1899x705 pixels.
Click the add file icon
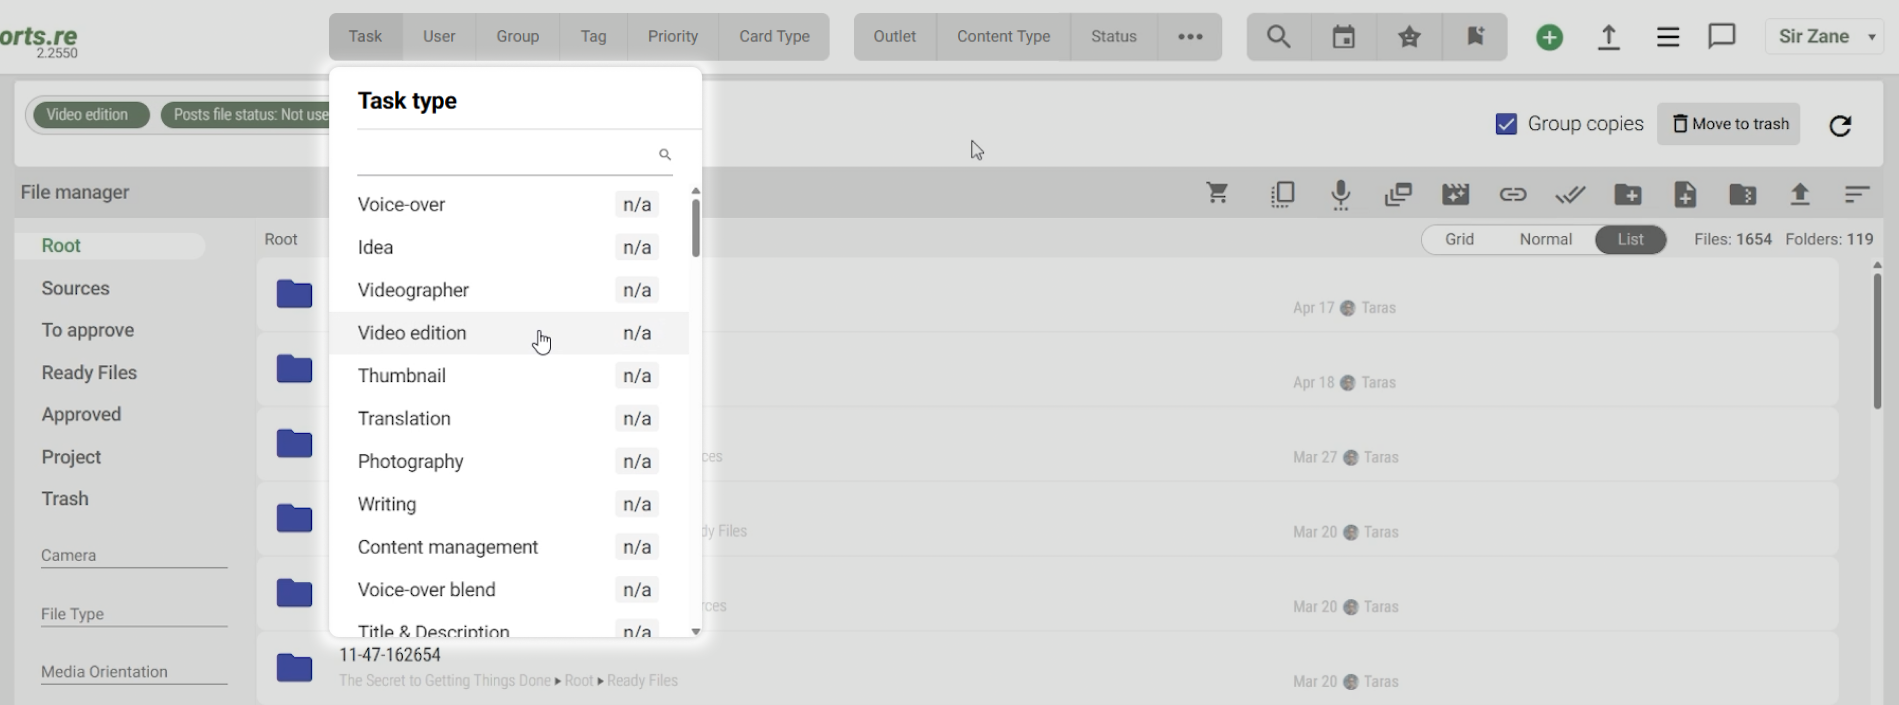pos(1685,194)
